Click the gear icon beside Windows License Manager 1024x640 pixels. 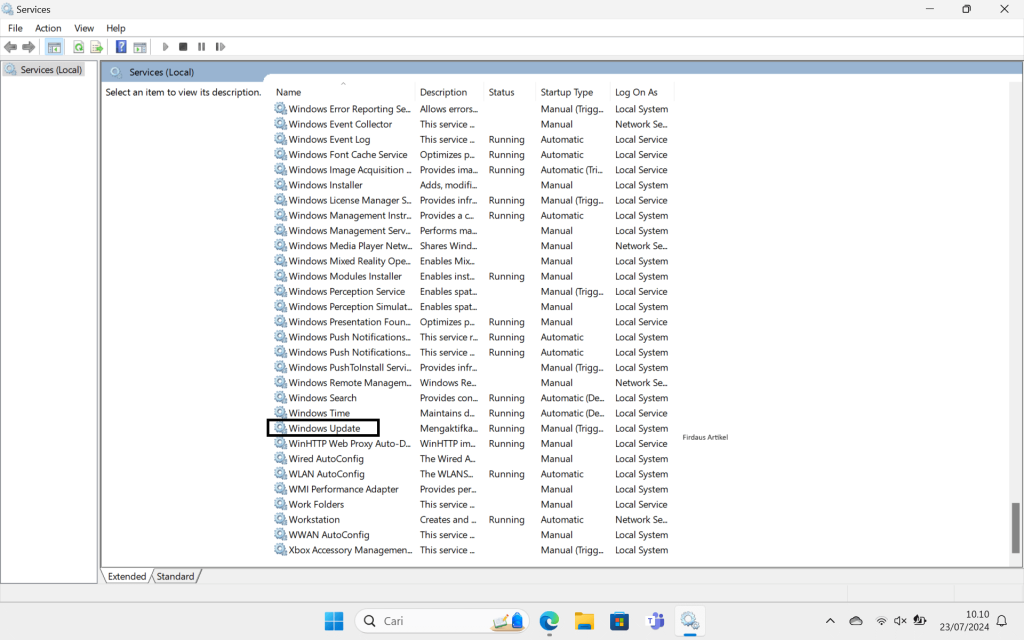280,200
